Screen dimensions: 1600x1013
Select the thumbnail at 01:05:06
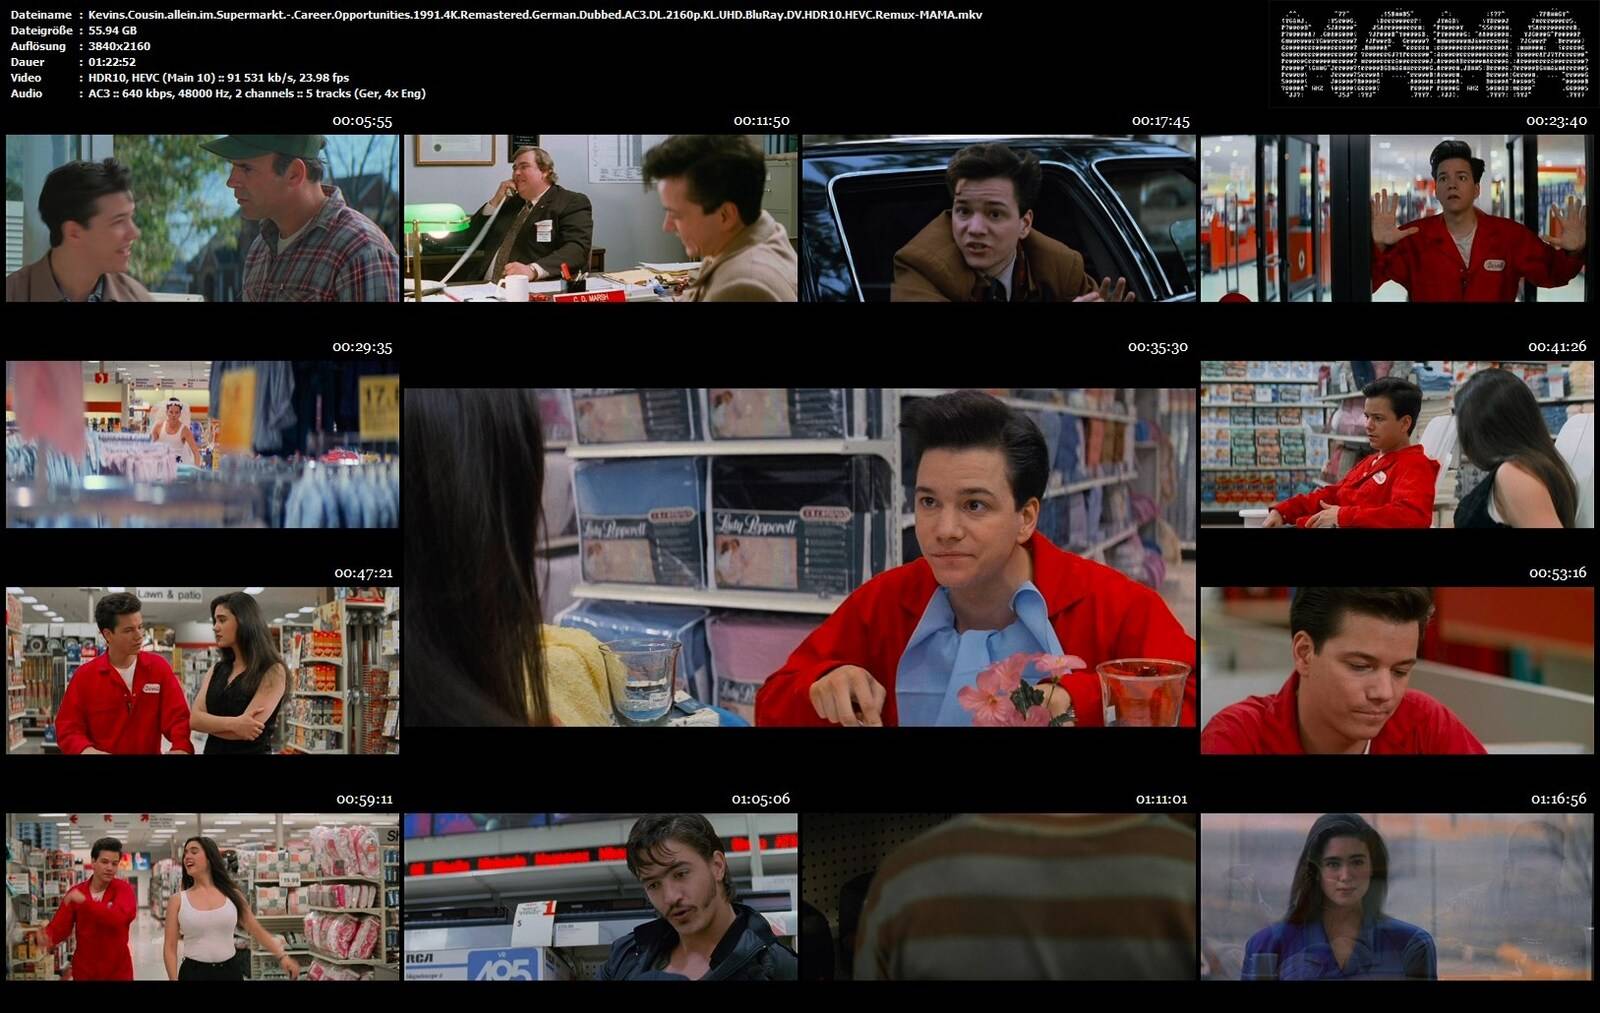click(x=601, y=897)
